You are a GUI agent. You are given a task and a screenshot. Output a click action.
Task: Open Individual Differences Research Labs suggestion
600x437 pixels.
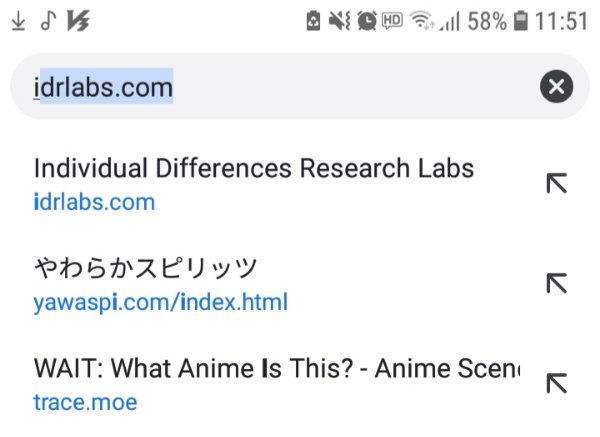(254, 167)
